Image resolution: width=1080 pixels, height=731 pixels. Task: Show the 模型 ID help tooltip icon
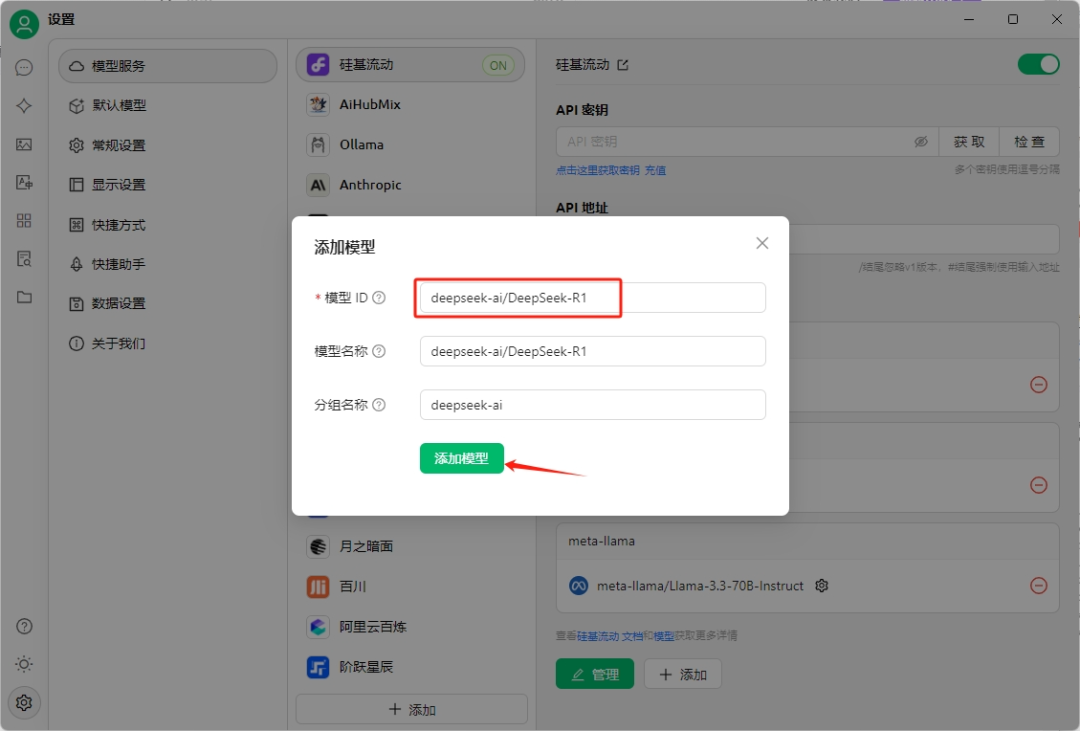point(379,298)
